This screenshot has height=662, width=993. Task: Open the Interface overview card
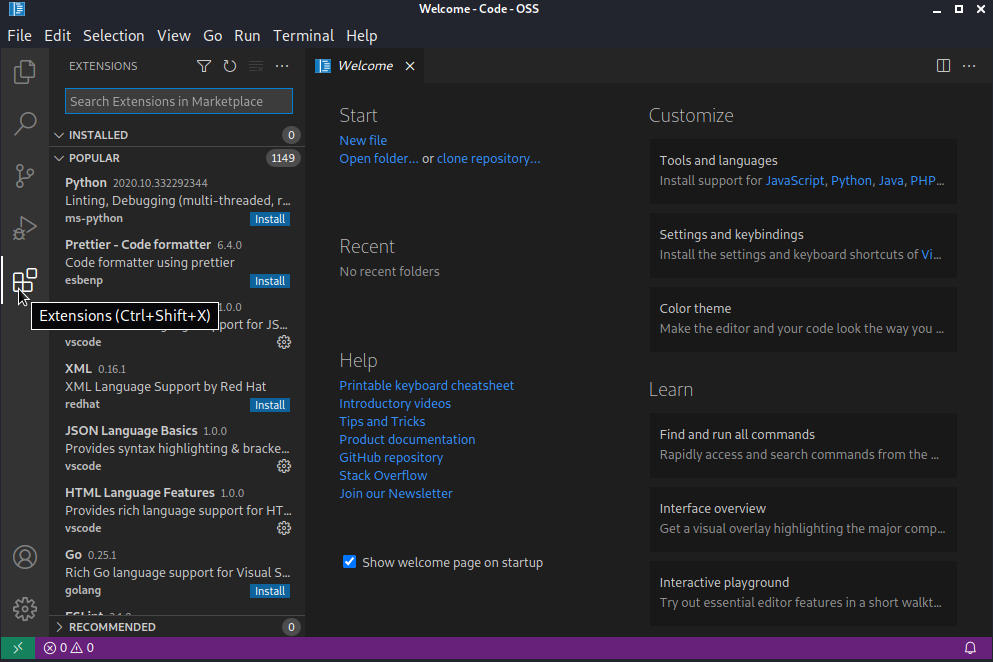803,519
